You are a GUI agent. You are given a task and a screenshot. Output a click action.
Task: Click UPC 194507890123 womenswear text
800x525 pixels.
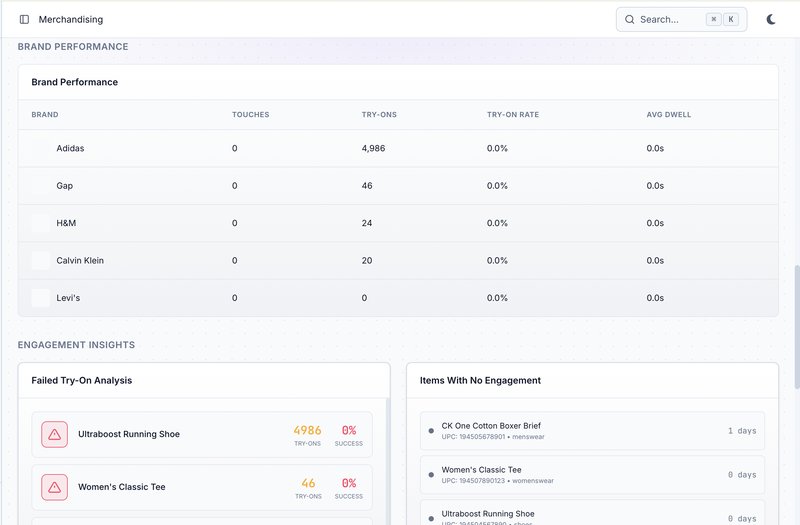point(497,481)
